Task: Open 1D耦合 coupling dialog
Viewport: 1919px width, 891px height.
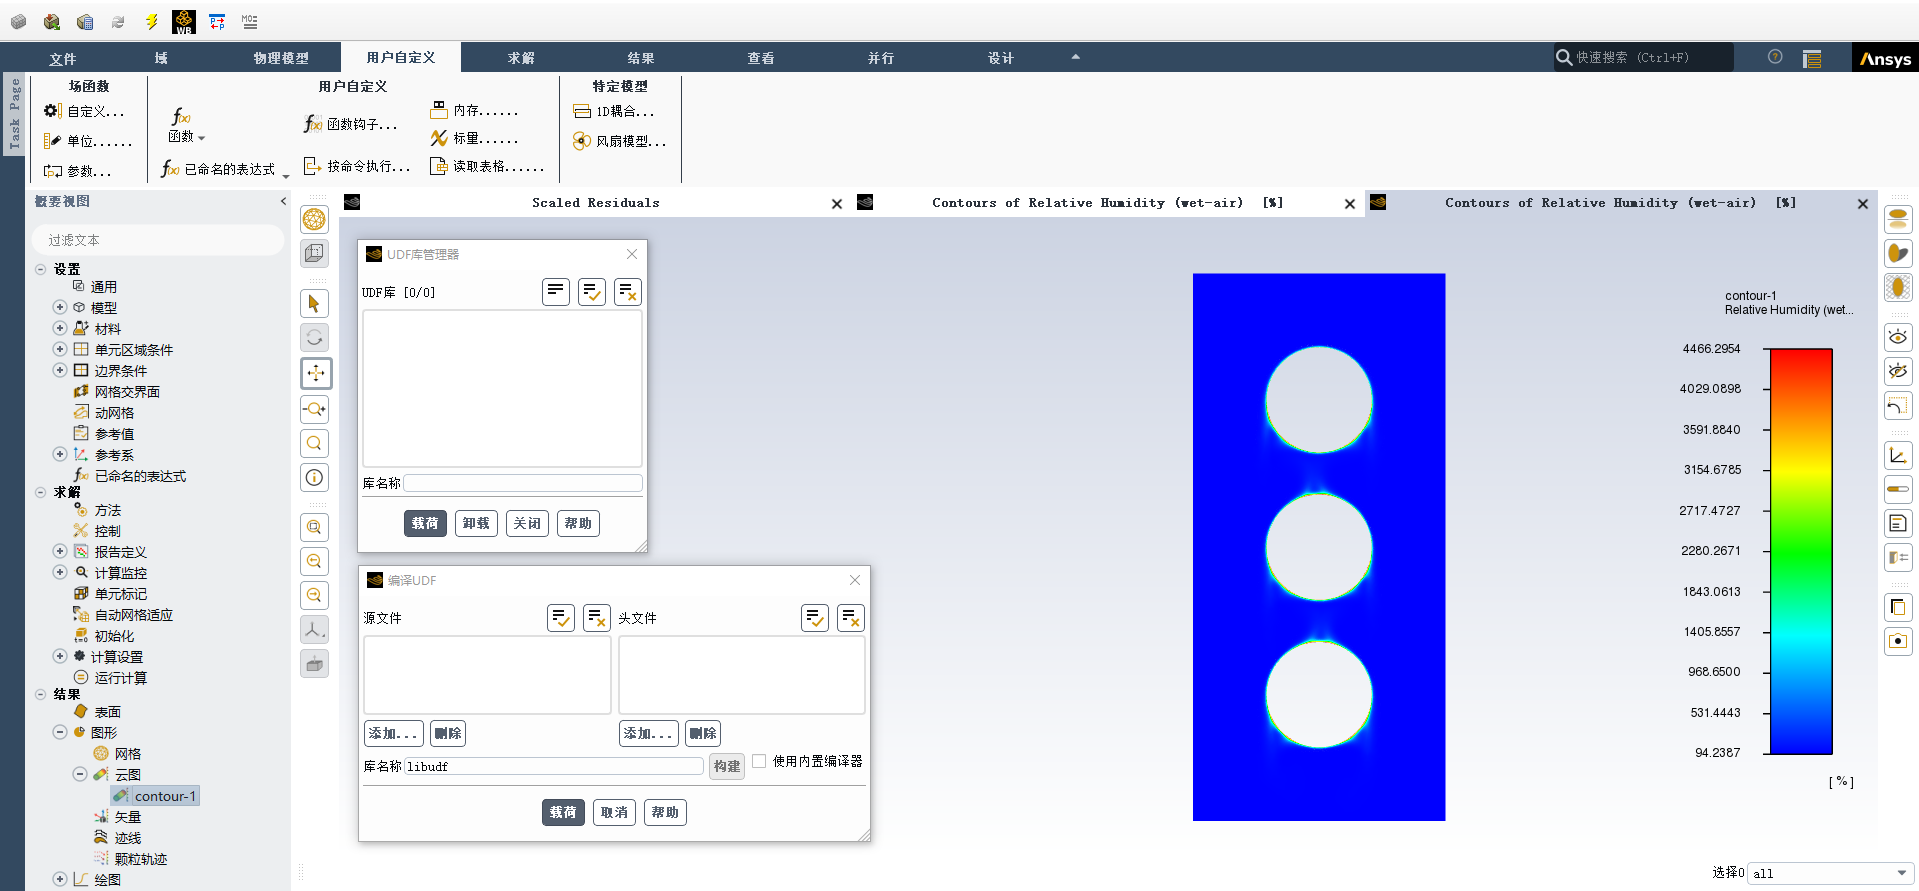Action: coord(614,111)
